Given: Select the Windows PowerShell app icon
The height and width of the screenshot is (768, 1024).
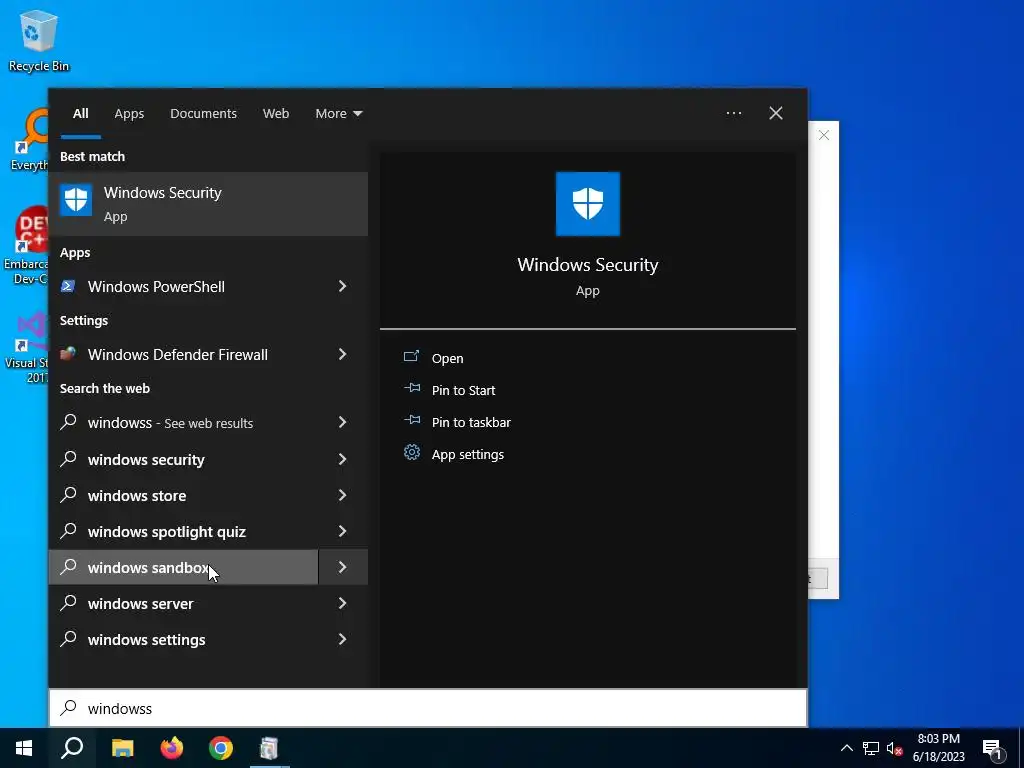Looking at the screenshot, I should (x=68, y=286).
